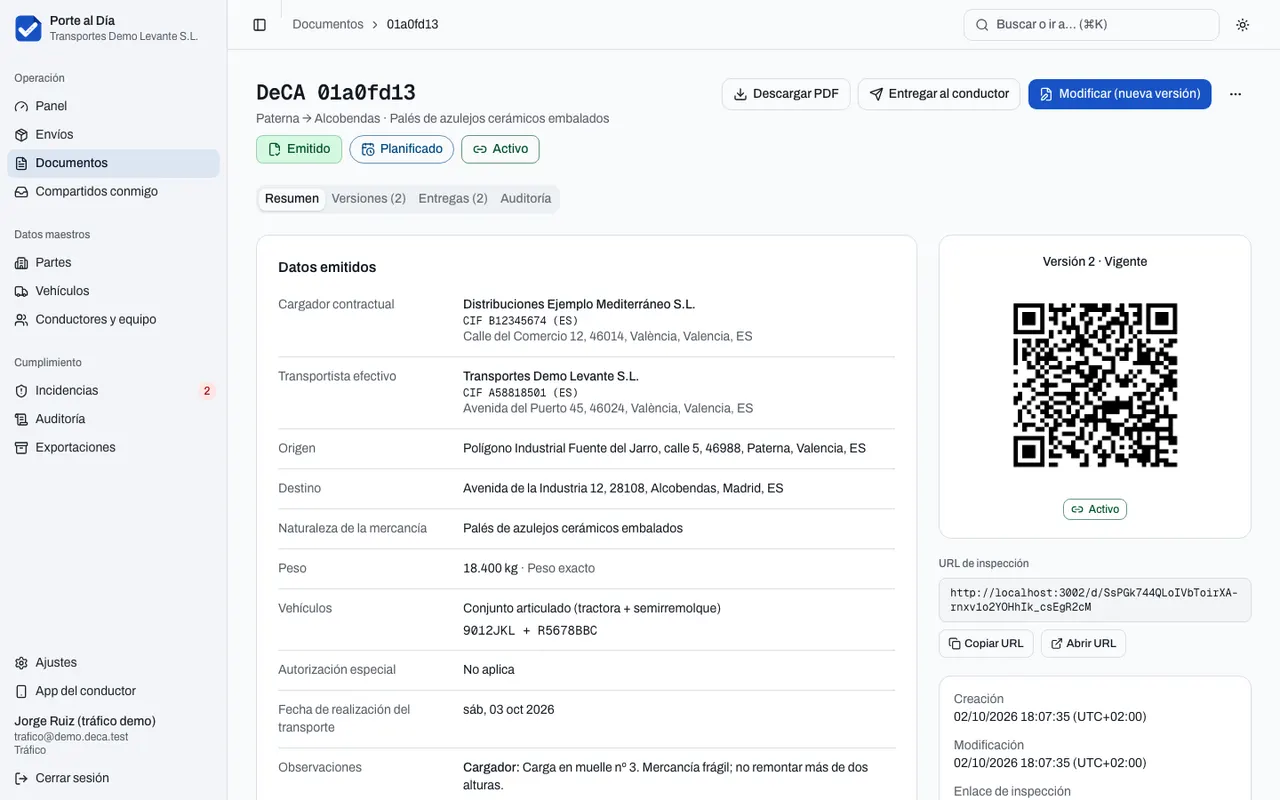Screen dimensions: 1280x800
Task: Toggle the sidebar collapse icon
Action: (260, 24)
